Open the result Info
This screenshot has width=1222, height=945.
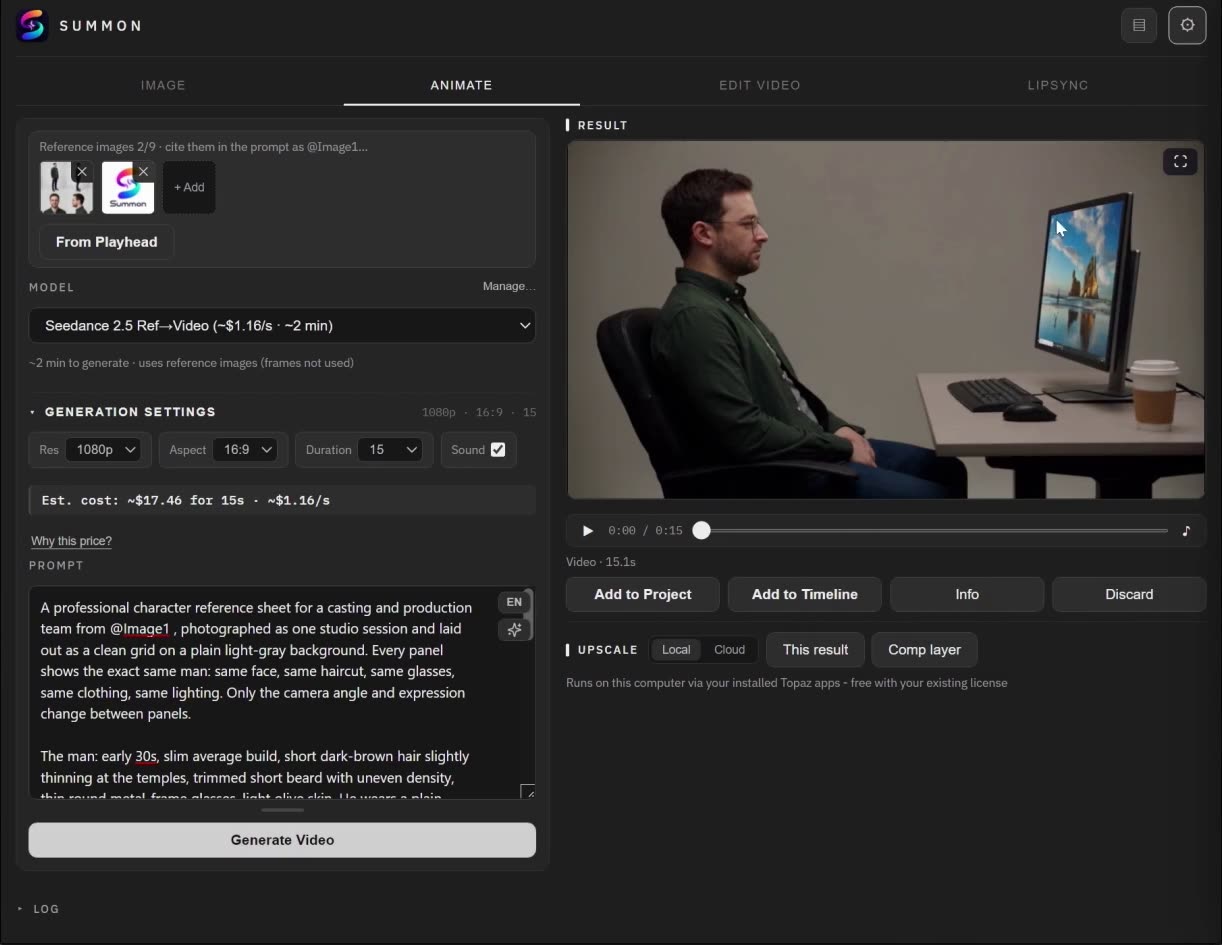pos(967,594)
